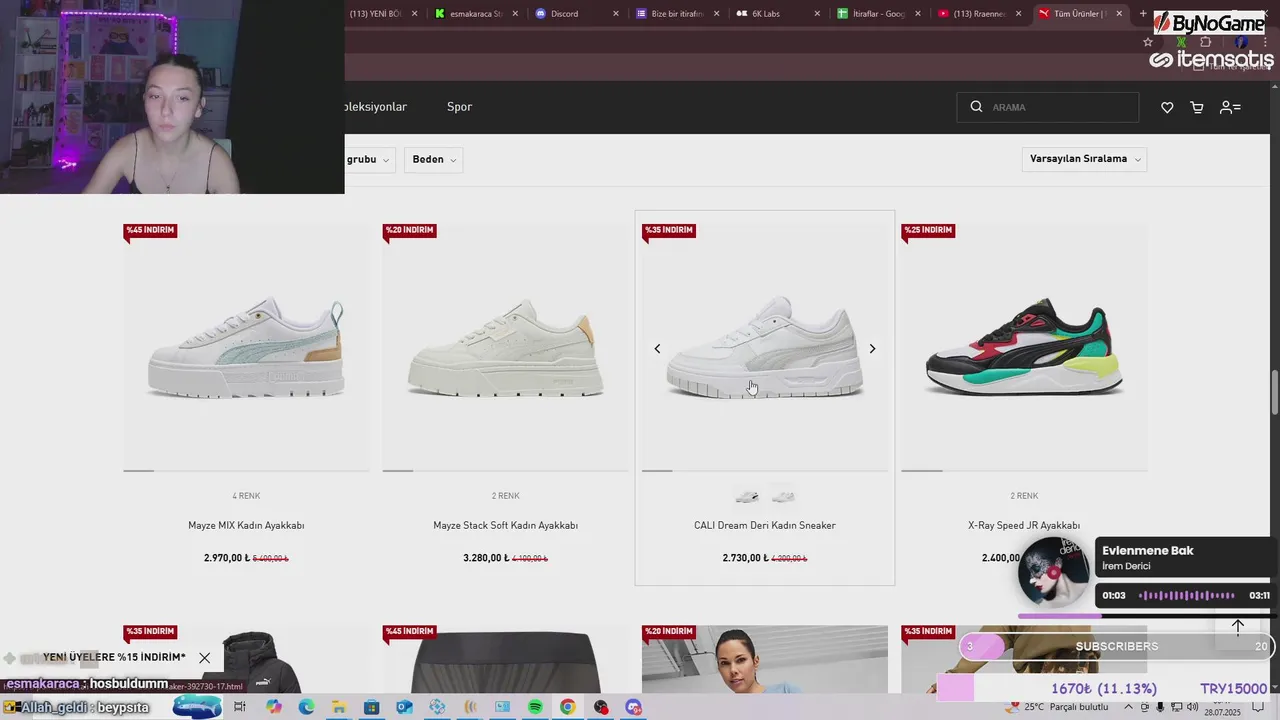Screen dimensions: 1280x720
Task: Open Mayze MIX Kadın Ayakkabı product link
Action: pos(246,526)
